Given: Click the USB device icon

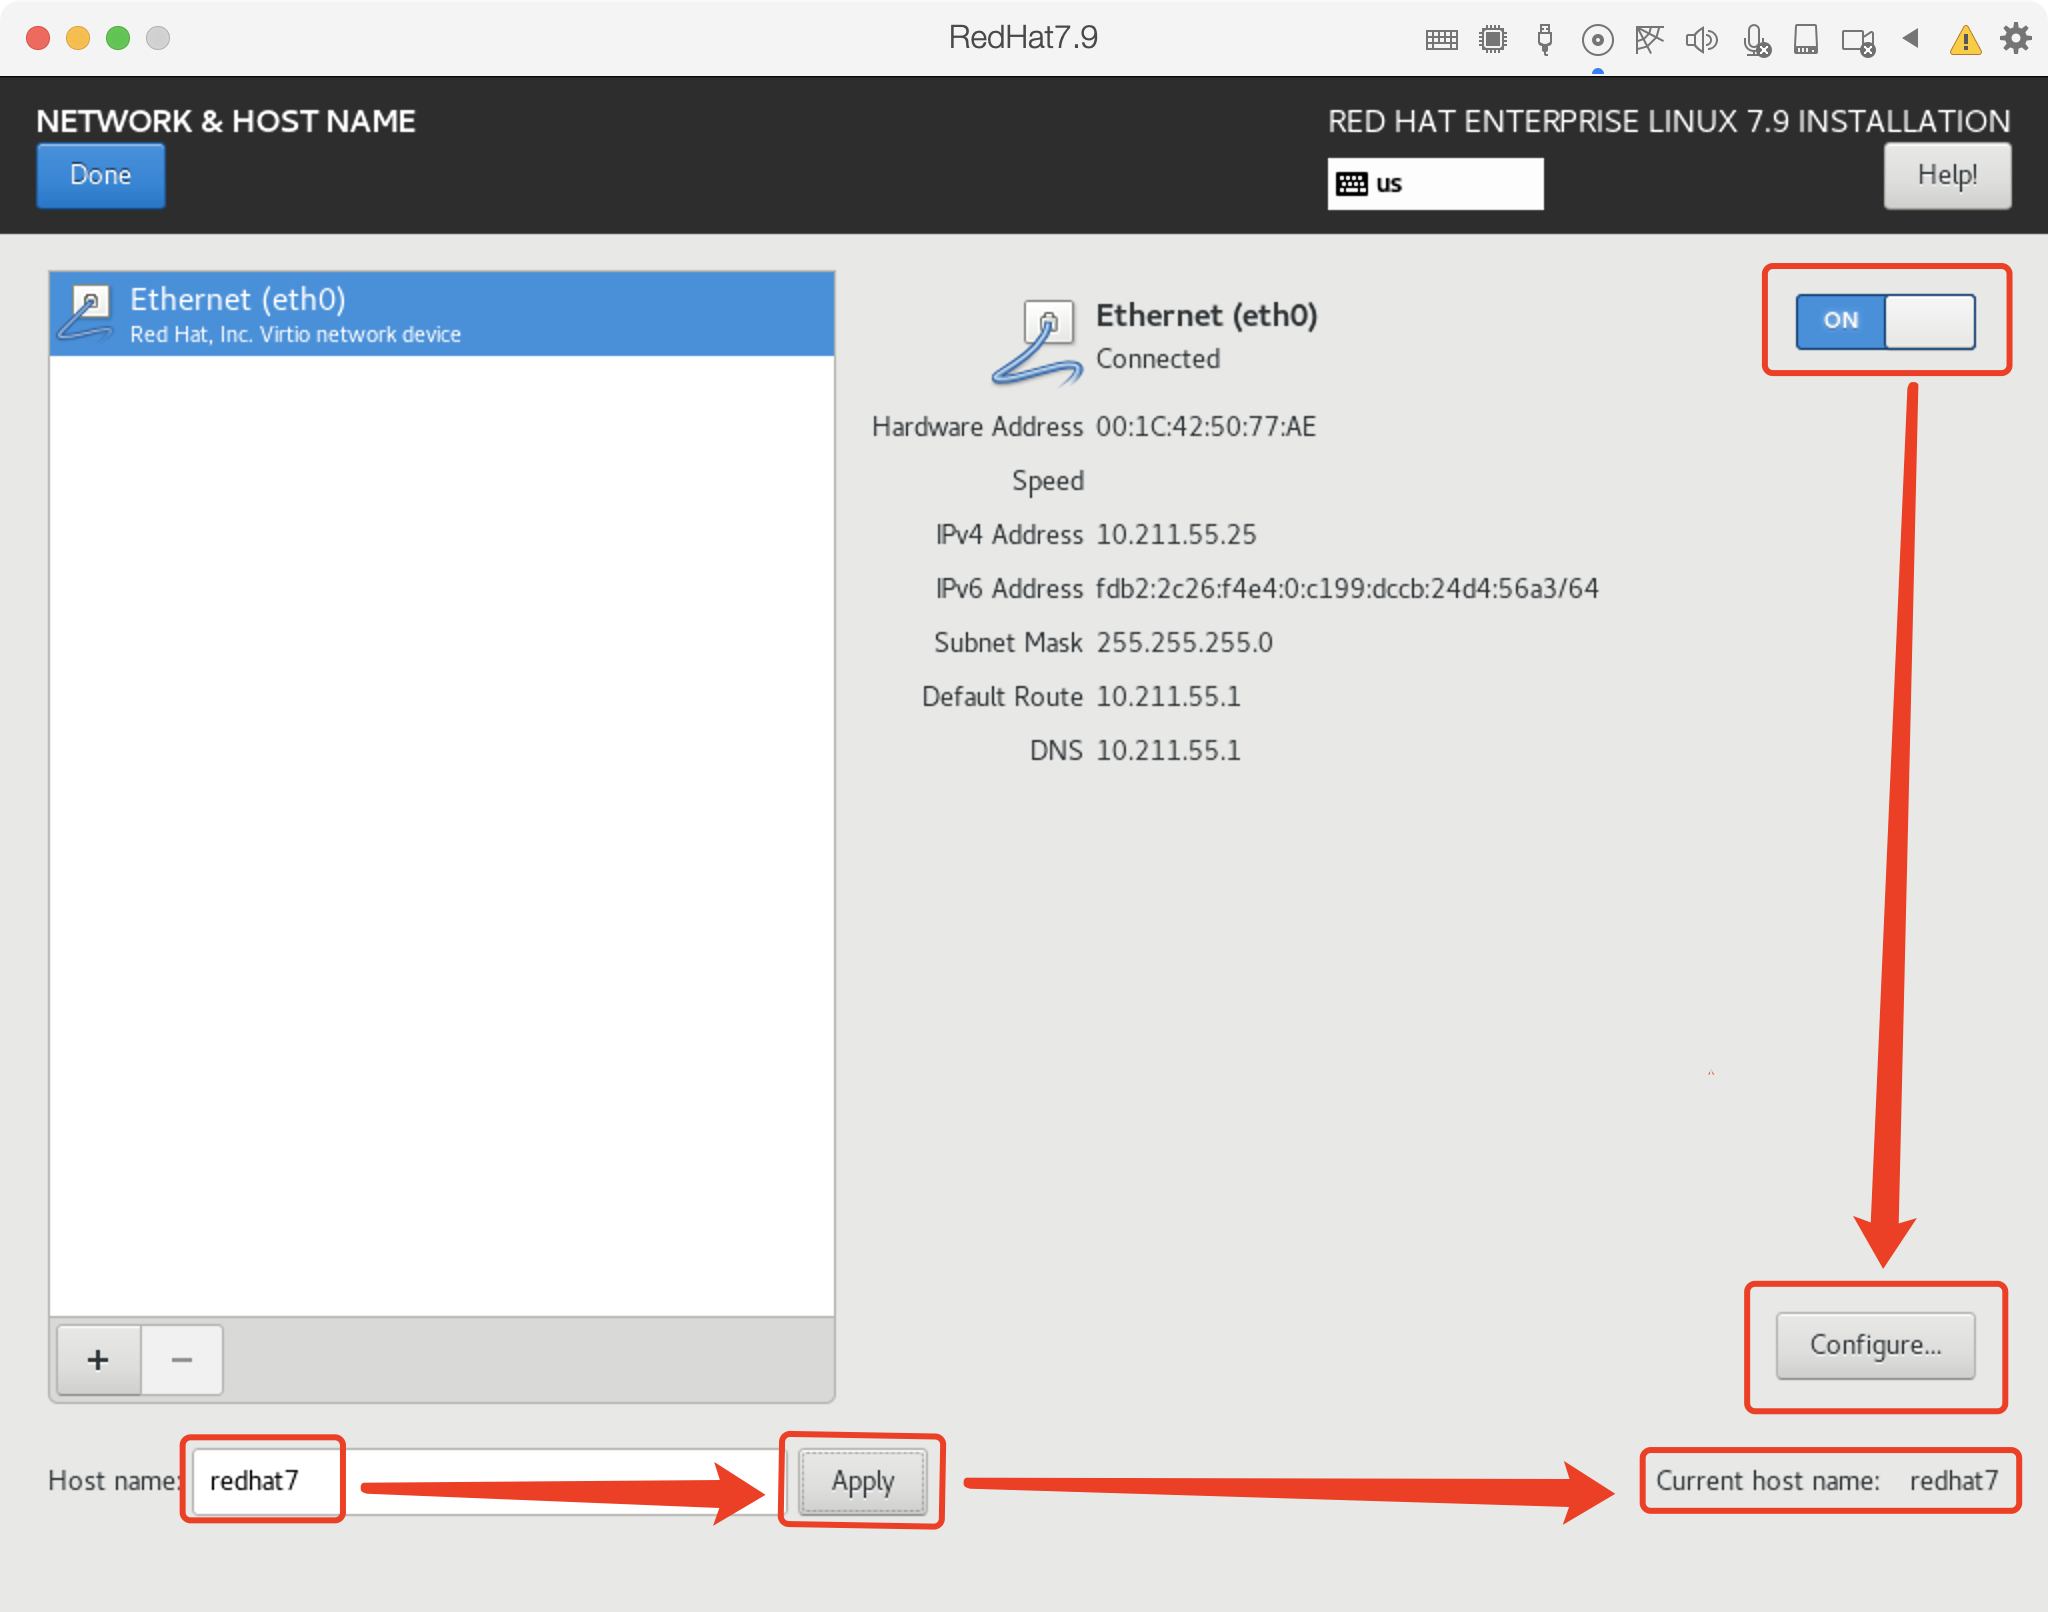Looking at the screenshot, I should click(x=1545, y=40).
